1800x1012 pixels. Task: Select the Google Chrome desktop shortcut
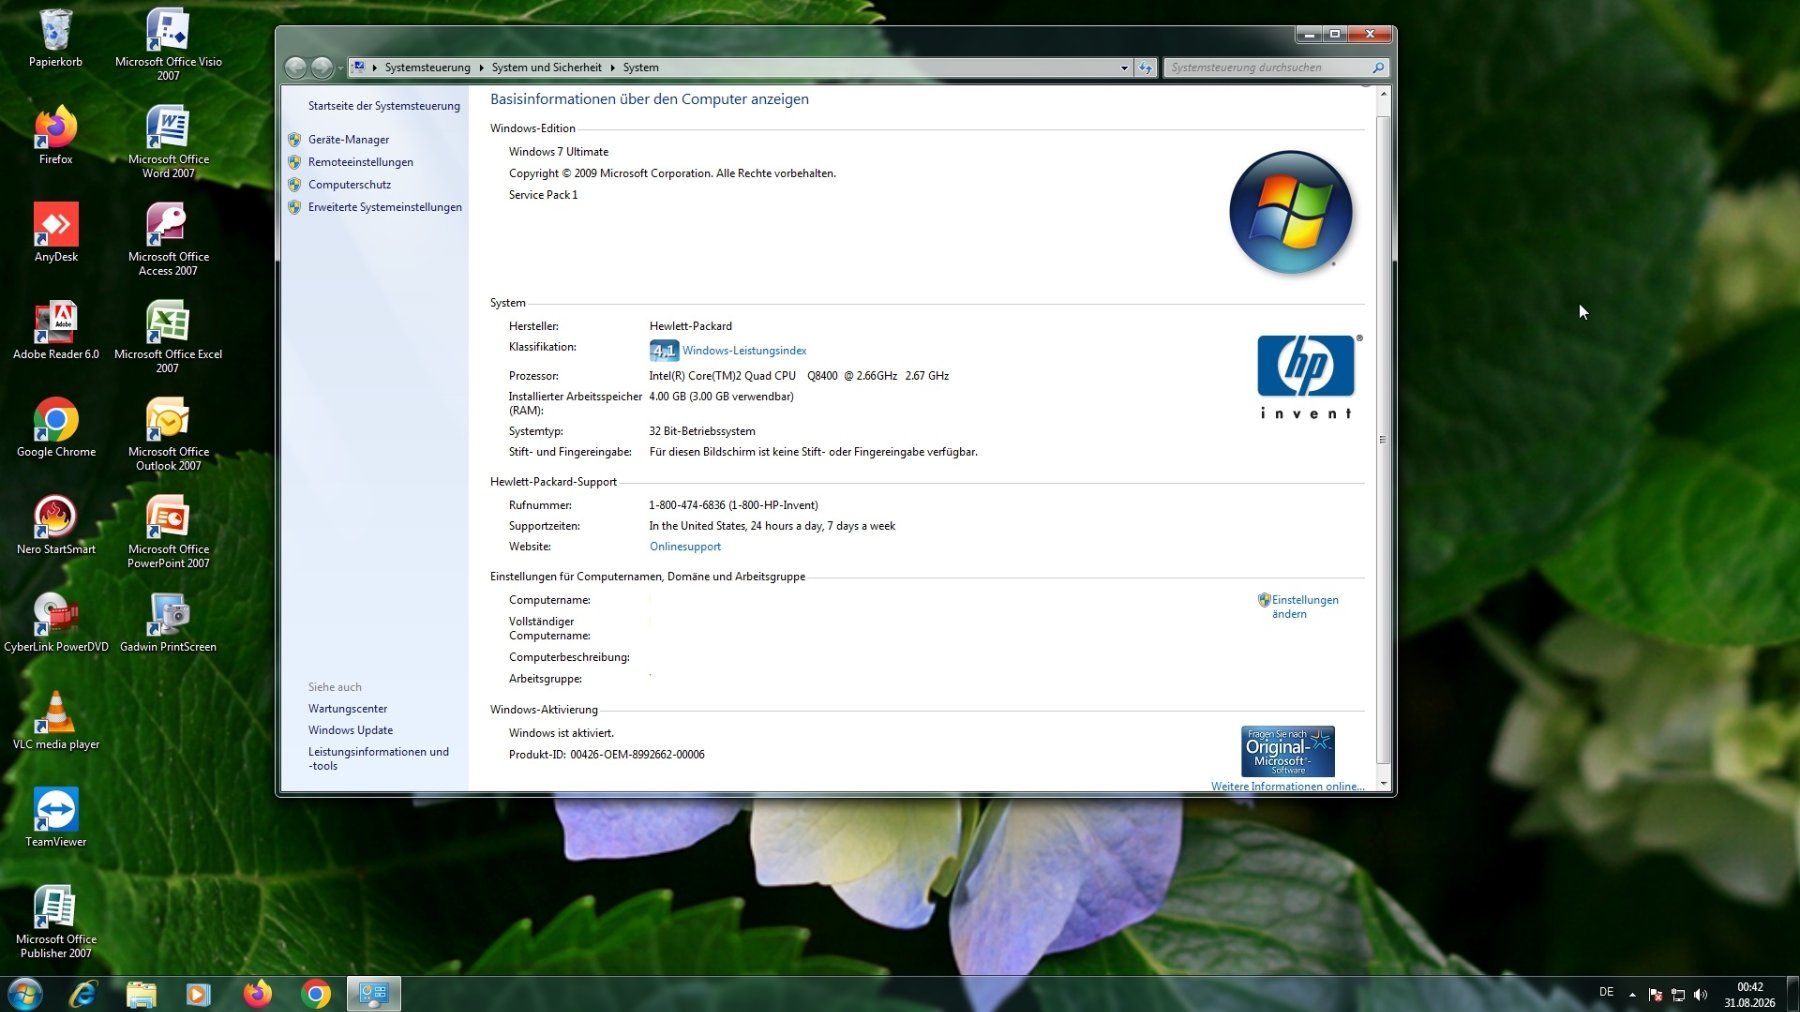[55, 427]
